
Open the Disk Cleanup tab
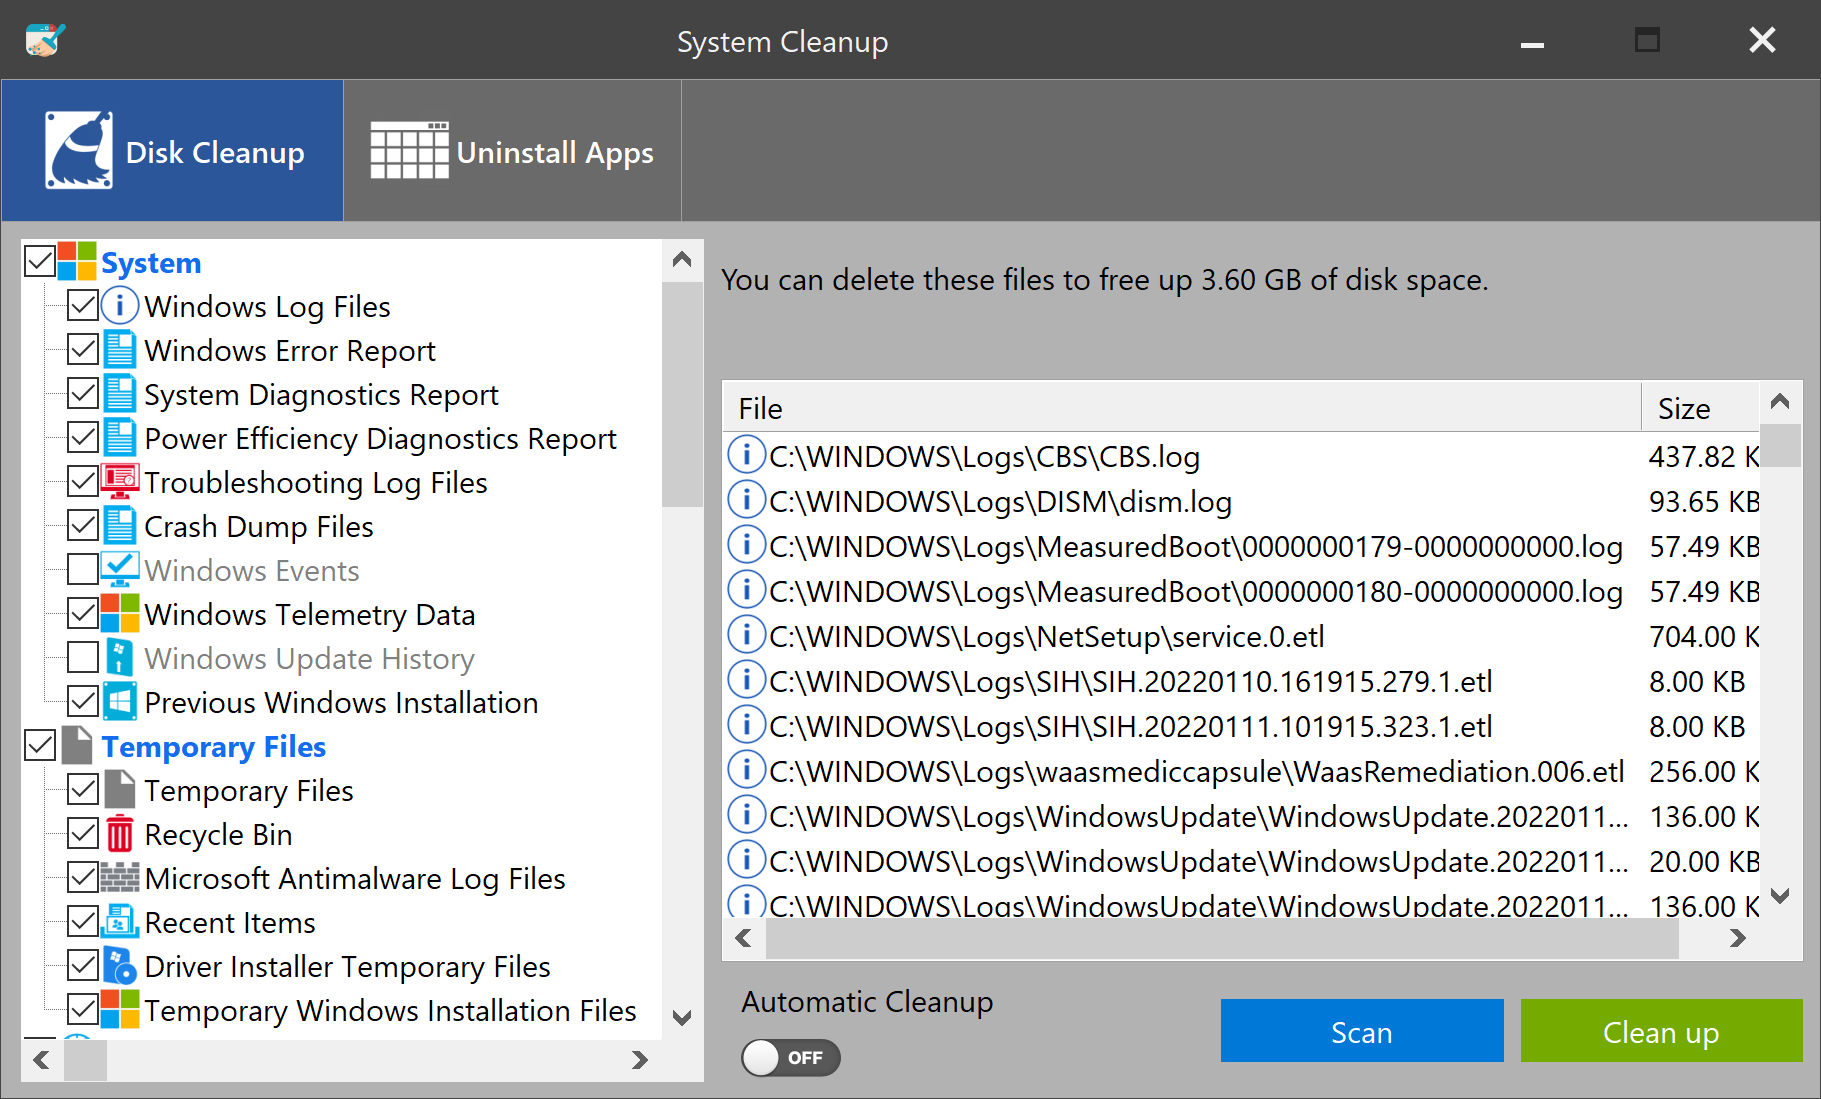[173, 151]
